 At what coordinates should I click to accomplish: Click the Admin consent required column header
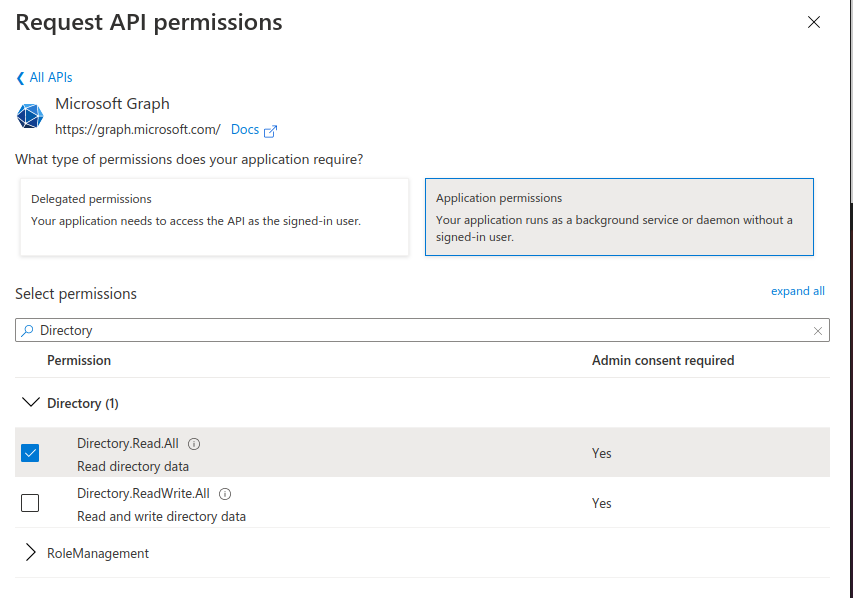[x=663, y=360]
